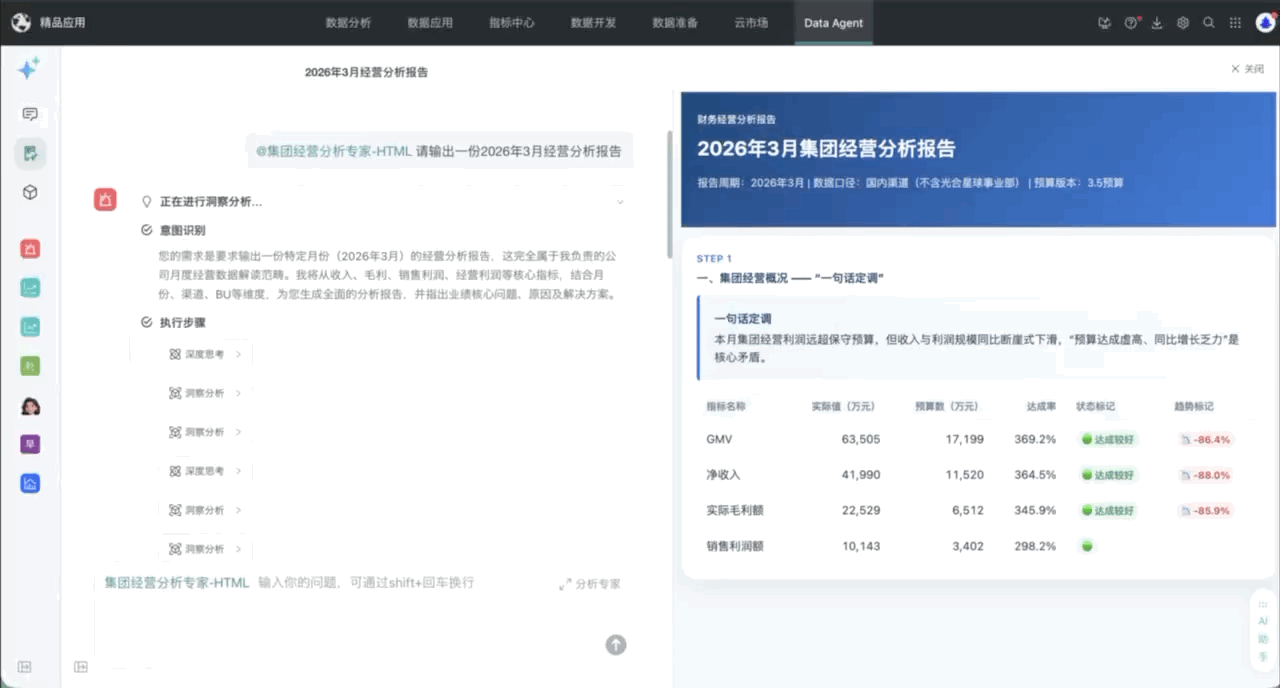Open the purple 早 agent icon
Image resolution: width=1280 pixels, height=688 pixels.
(30, 444)
